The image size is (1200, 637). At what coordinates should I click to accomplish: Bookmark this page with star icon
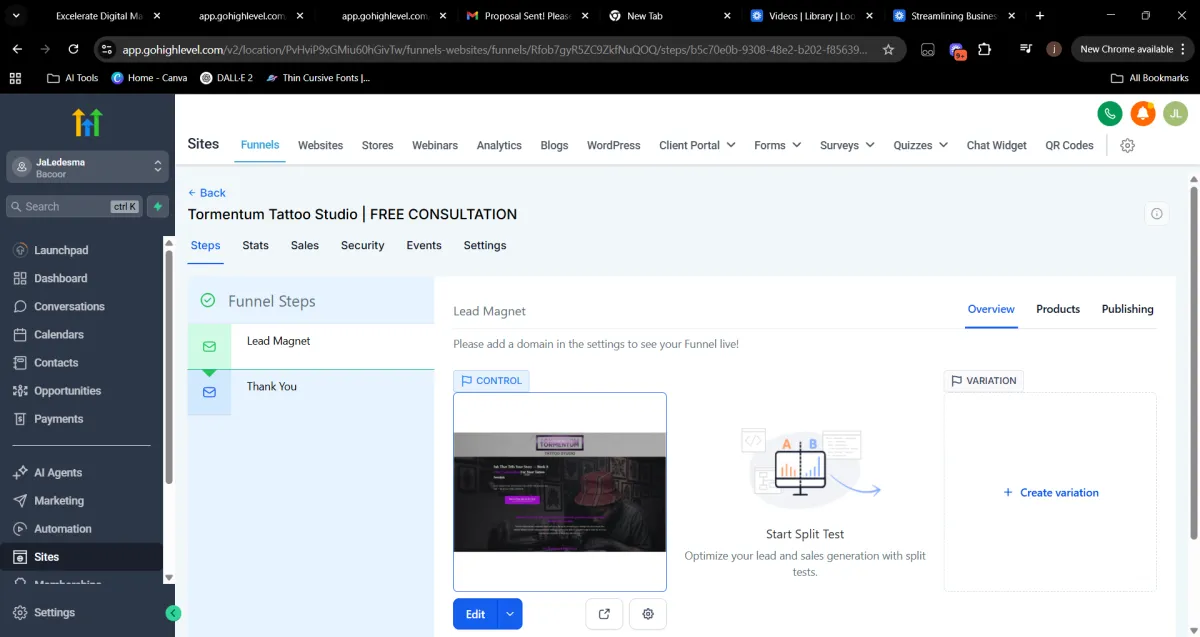pyautogui.click(x=888, y=49)
